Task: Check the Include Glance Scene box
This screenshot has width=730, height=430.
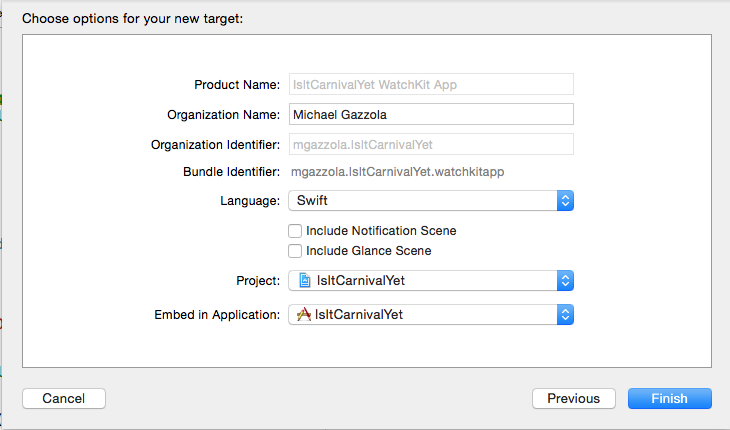Action: [295, 251]
